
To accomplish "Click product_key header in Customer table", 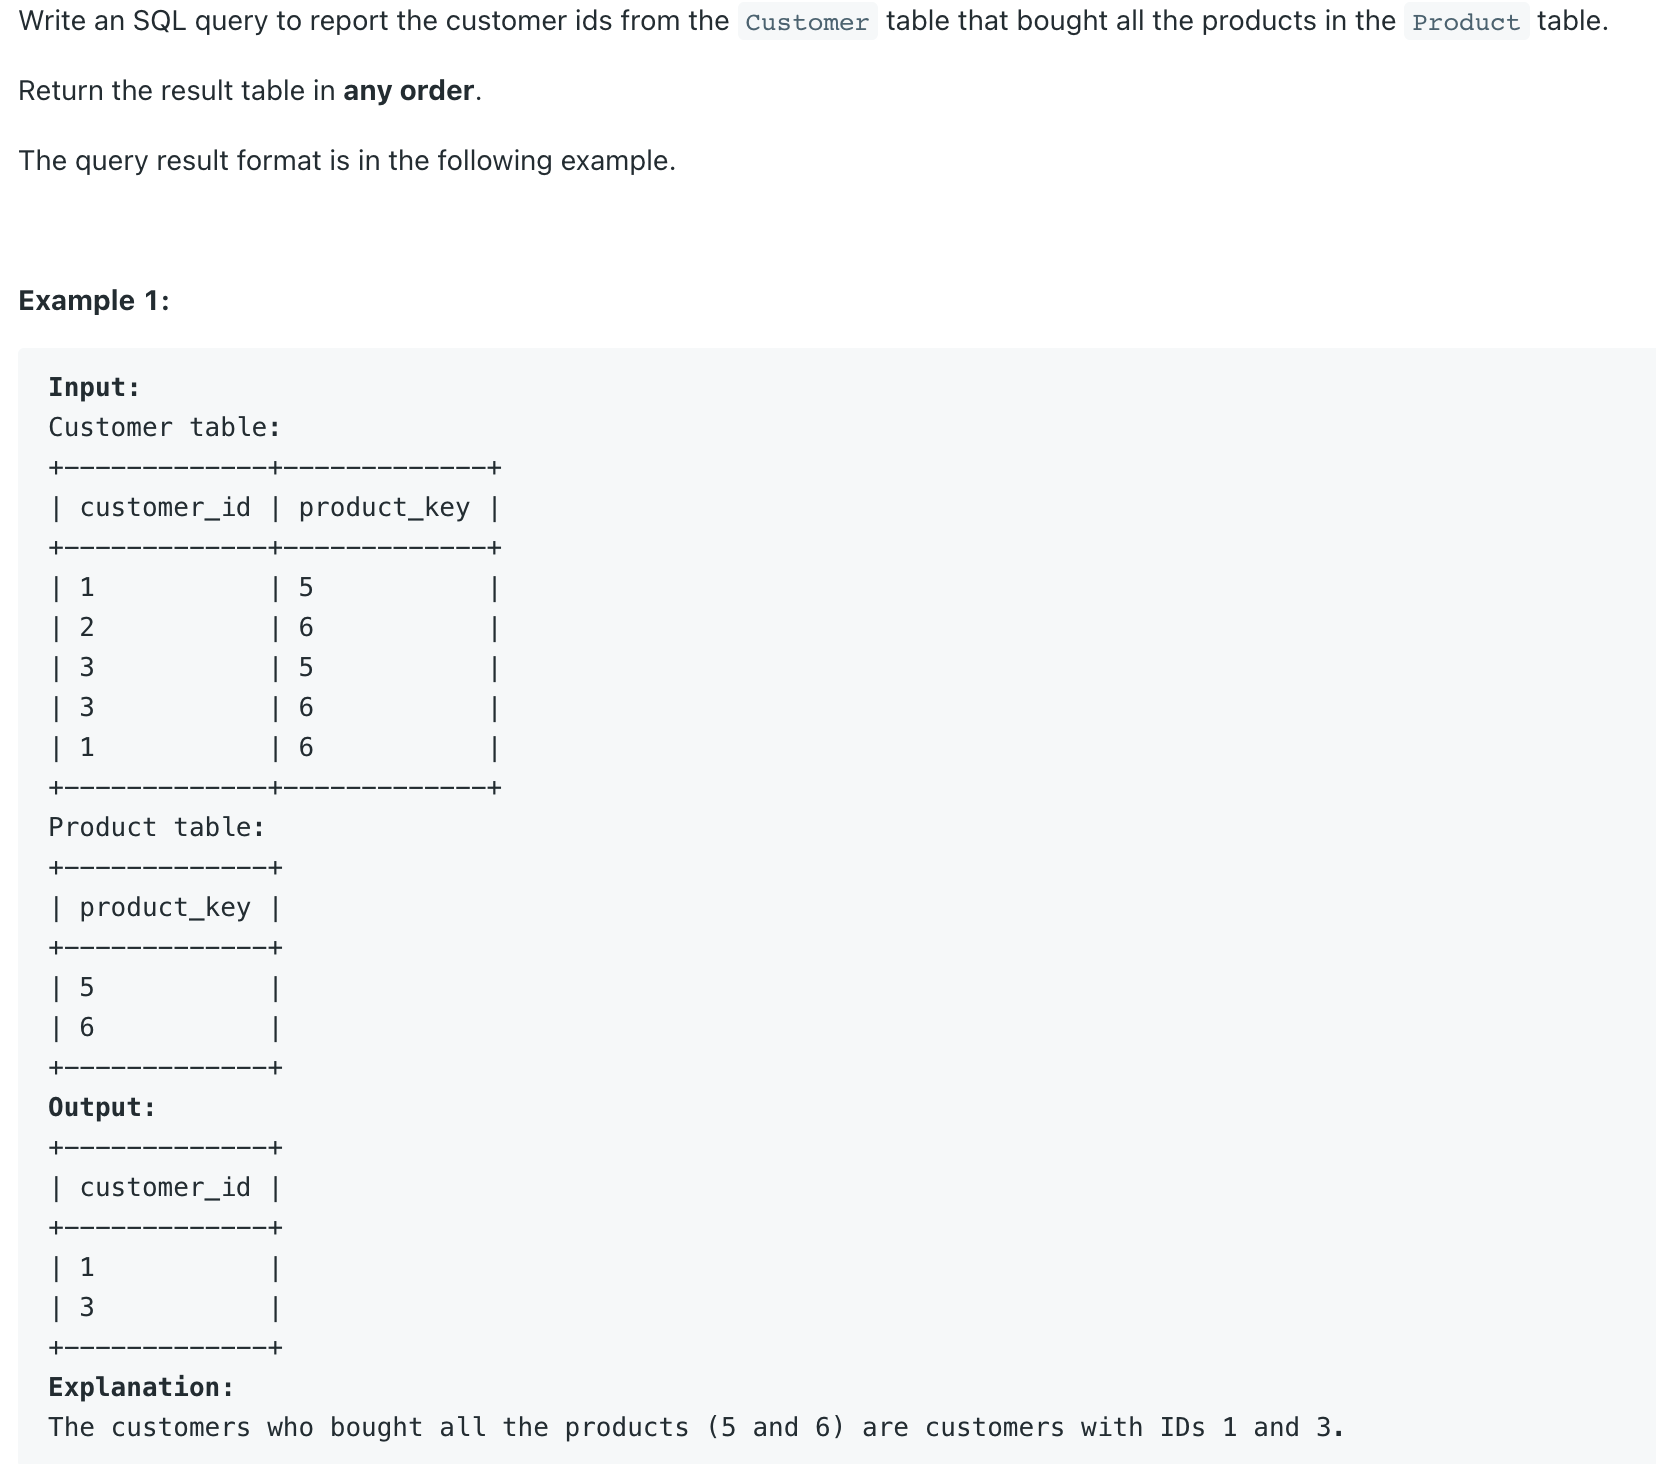I will pyautogui.click(x=384, y=508).
